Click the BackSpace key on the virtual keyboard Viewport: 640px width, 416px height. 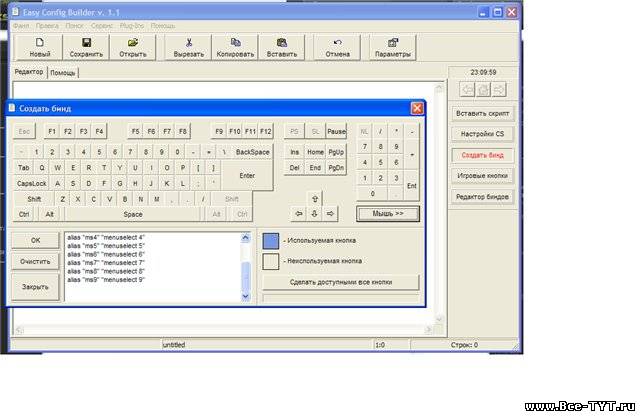coord(252,152)
